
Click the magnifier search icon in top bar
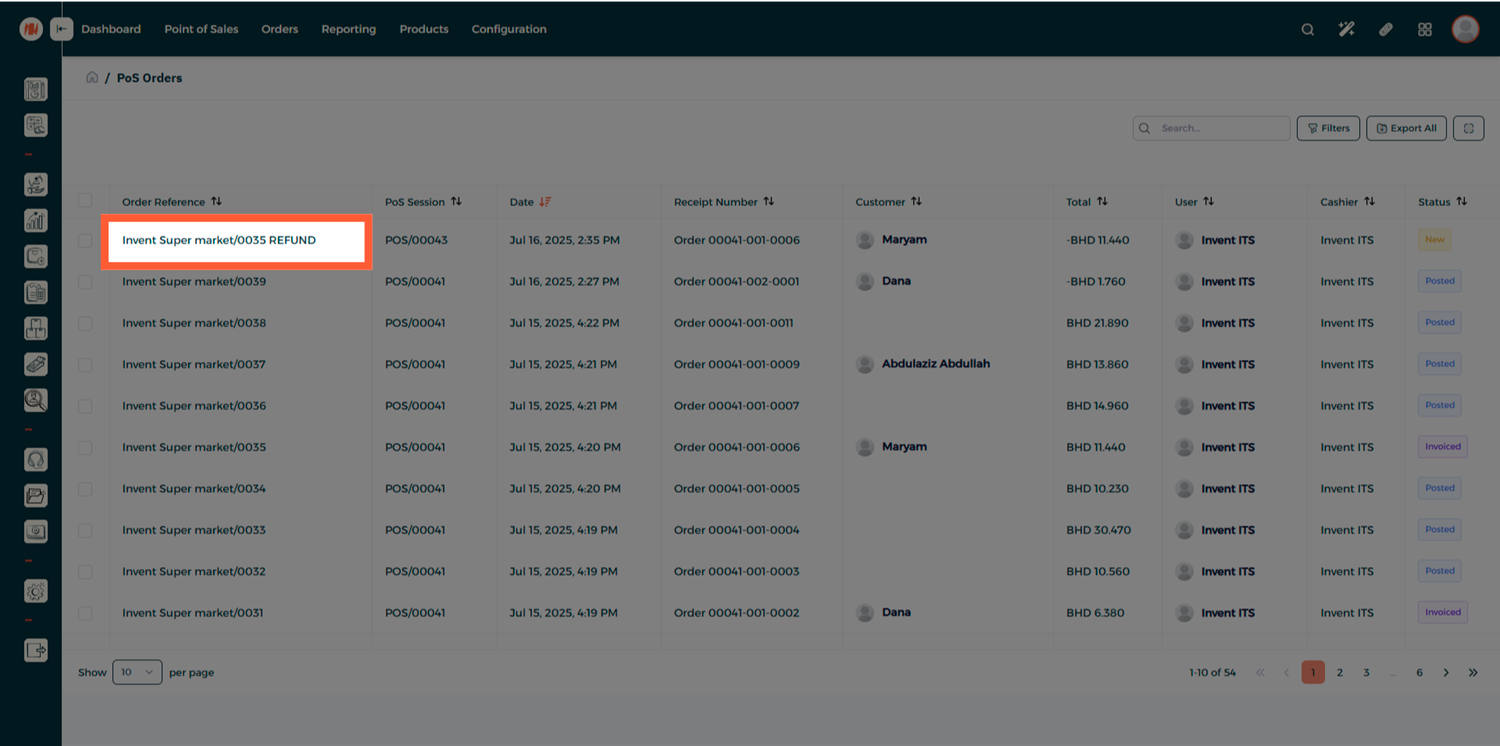pyautogui.click(x=1307, y=29)
